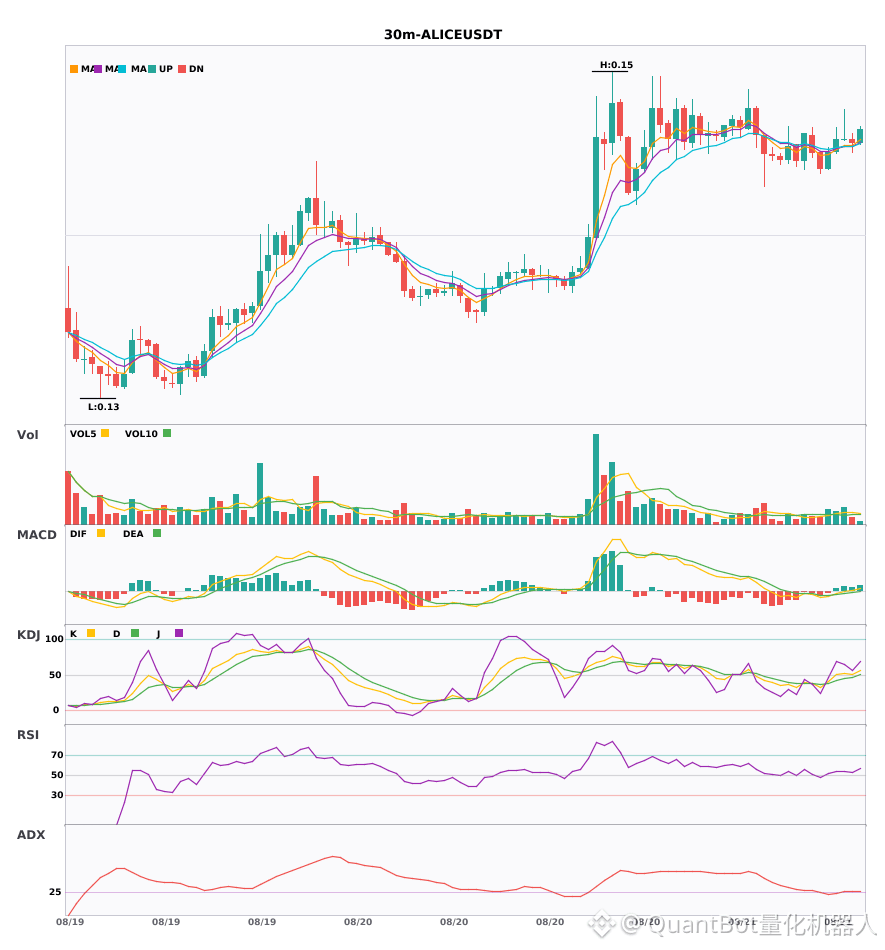Viewport: 885px width, 950px height.
Task: Click the yellow DIF legend swatch
Action: tap(101, 533)
